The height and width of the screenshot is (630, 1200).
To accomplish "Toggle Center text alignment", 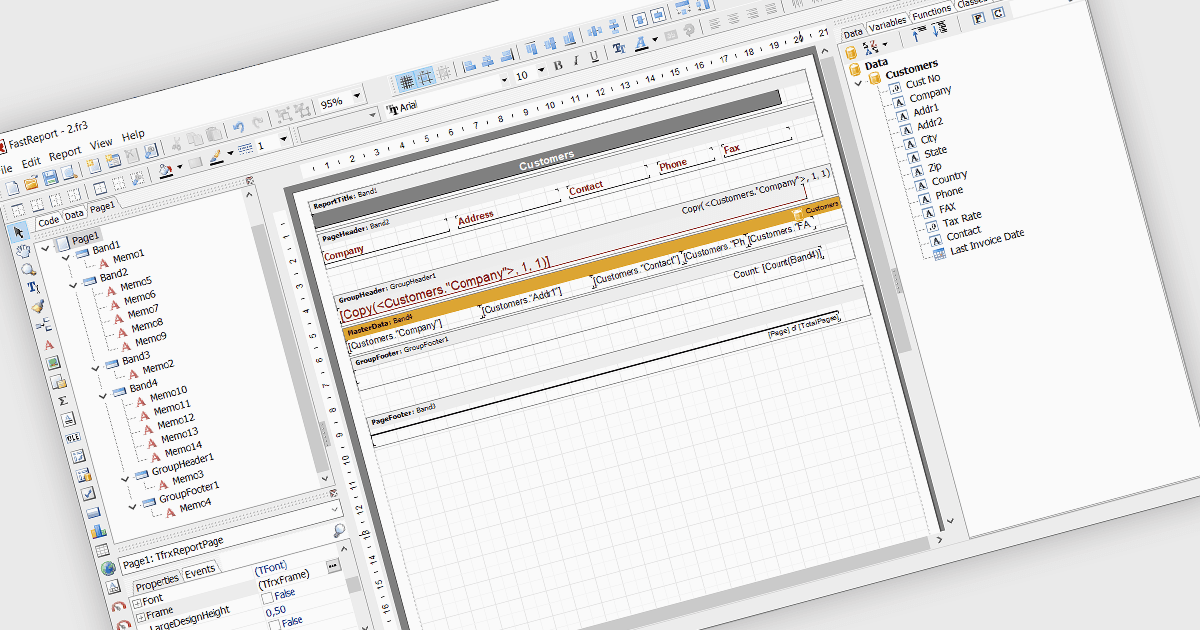I will click(x=732, y=19).
